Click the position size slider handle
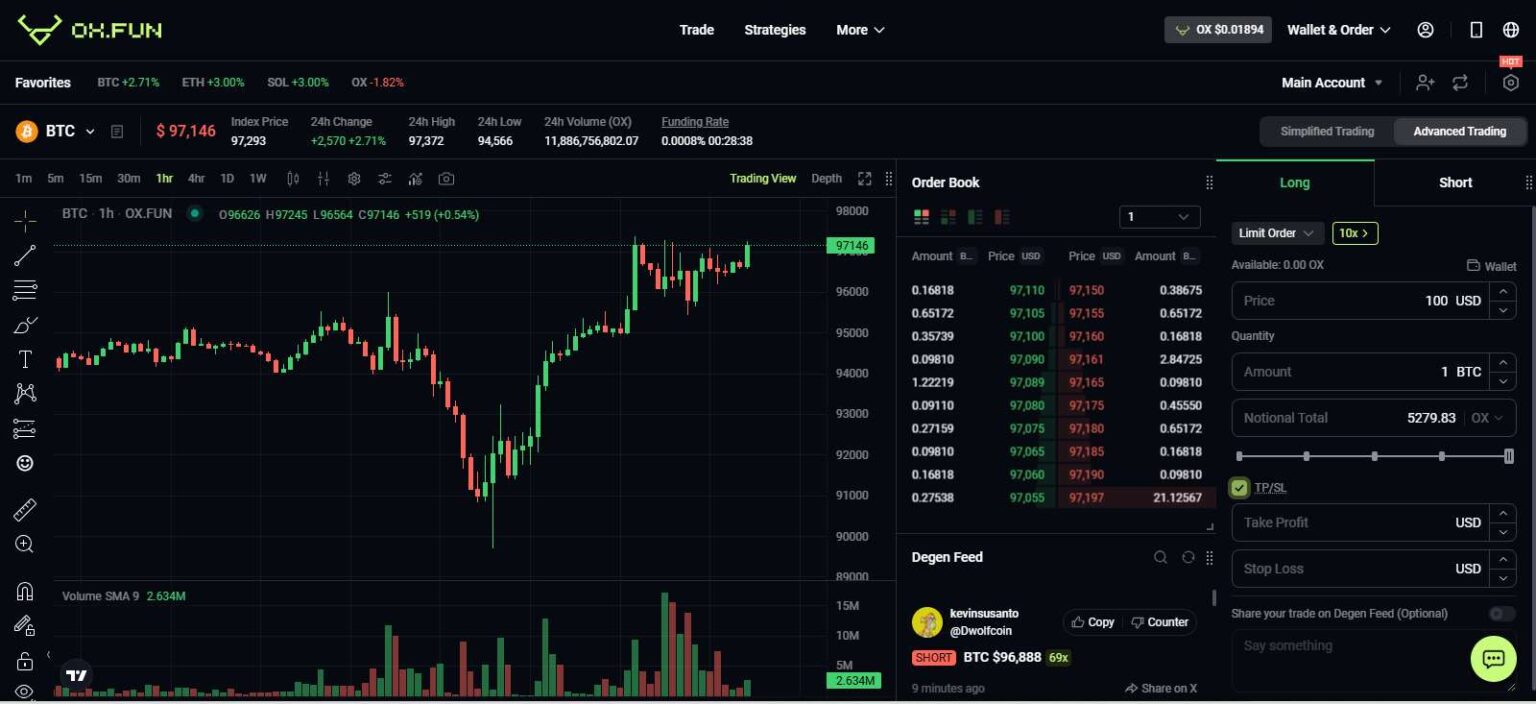The height and width of the screenshot is (704, 1536). (1510, 456)
